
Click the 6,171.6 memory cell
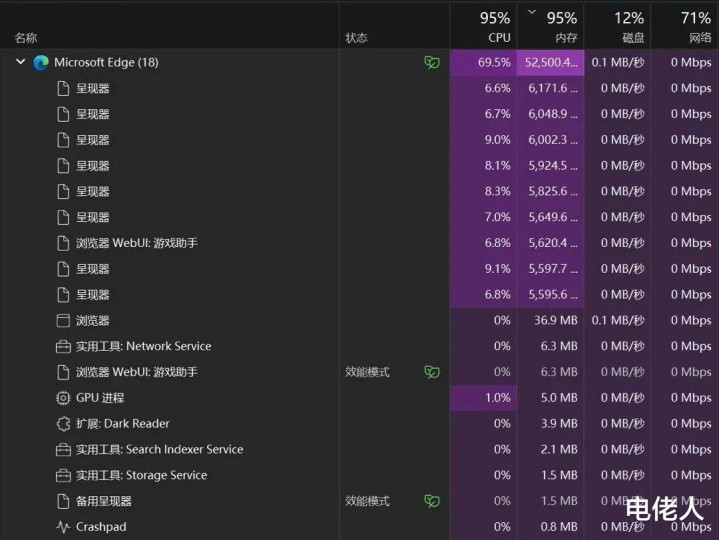click(550, 88)
